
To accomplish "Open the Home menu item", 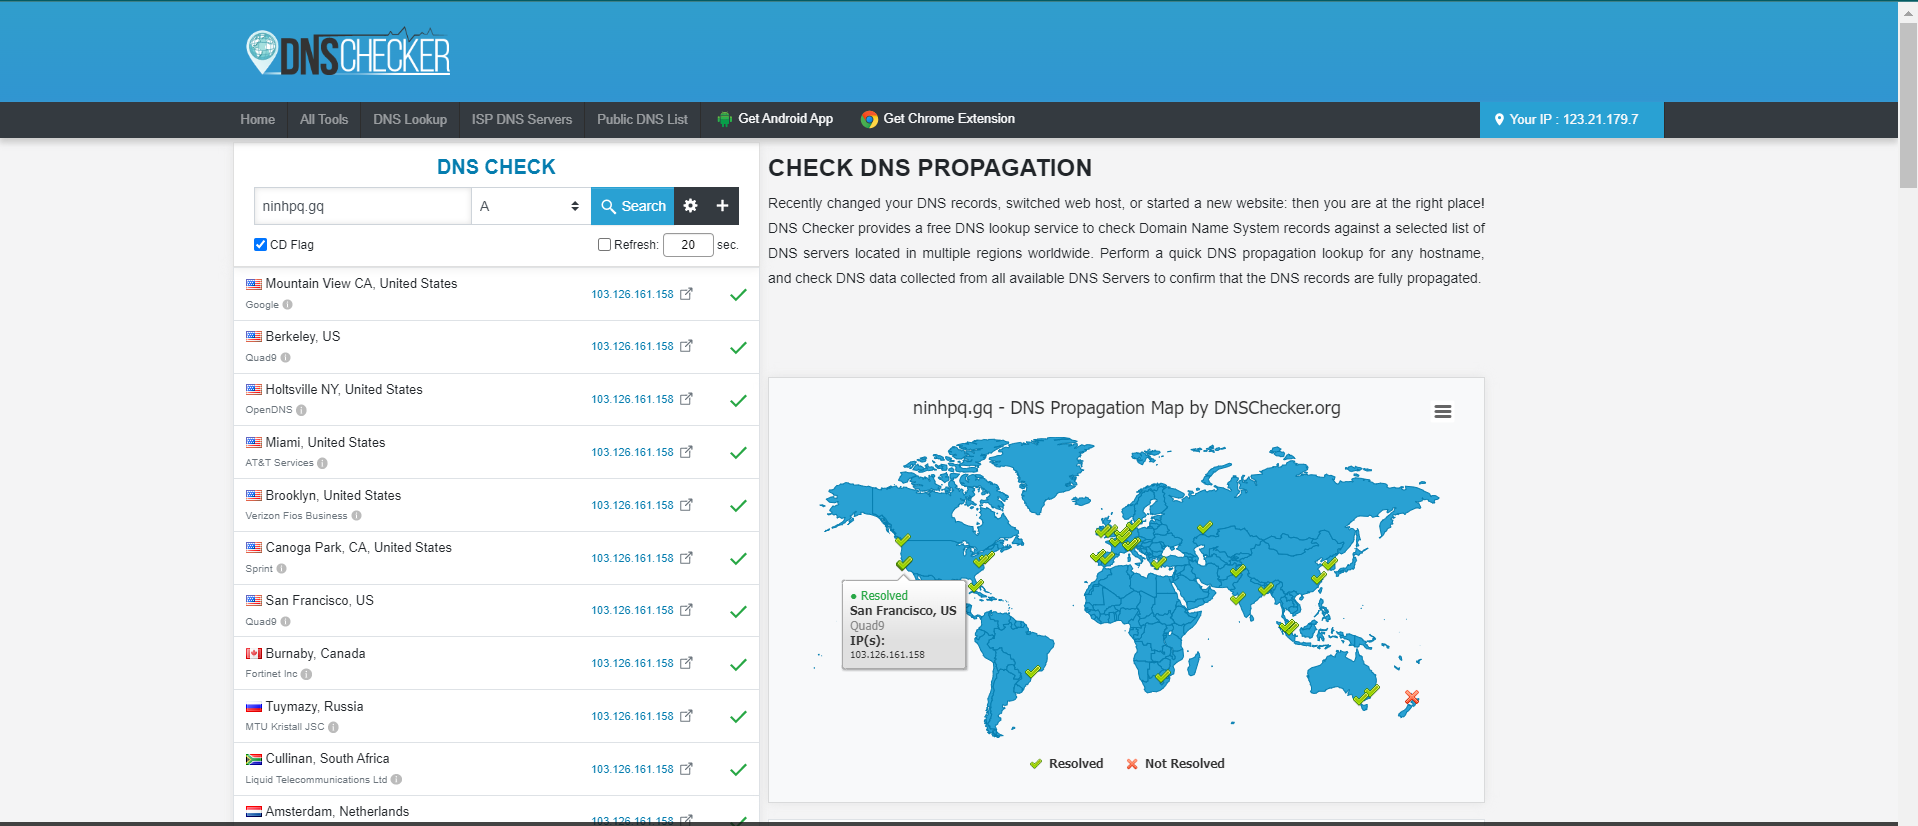I will 257,119.
